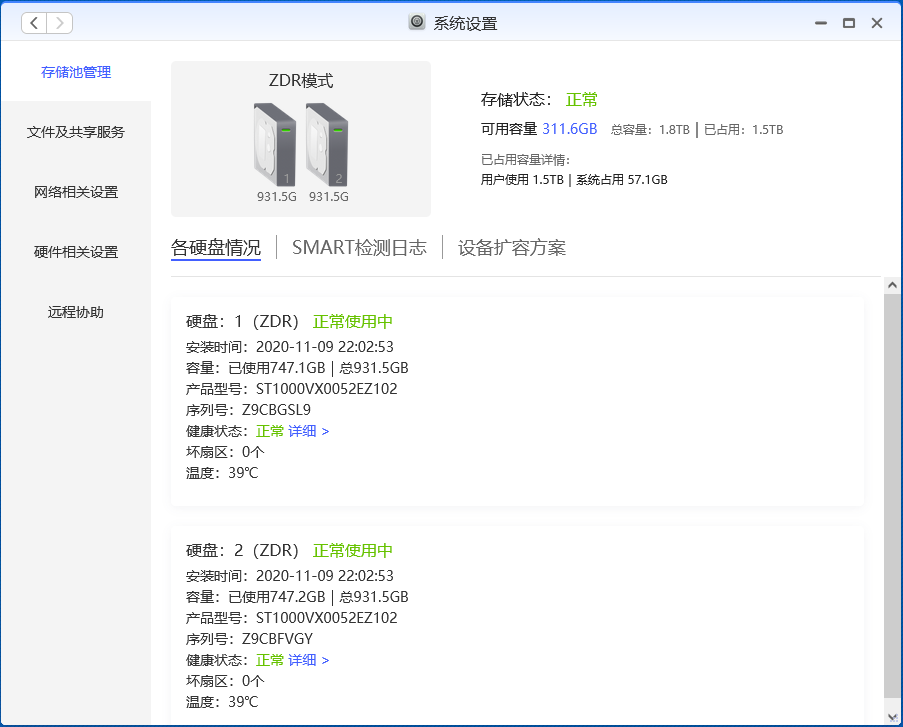Click 已占用 1.5TB text
The width and height of the screenshot is (903, 727).
coord(743,130)
